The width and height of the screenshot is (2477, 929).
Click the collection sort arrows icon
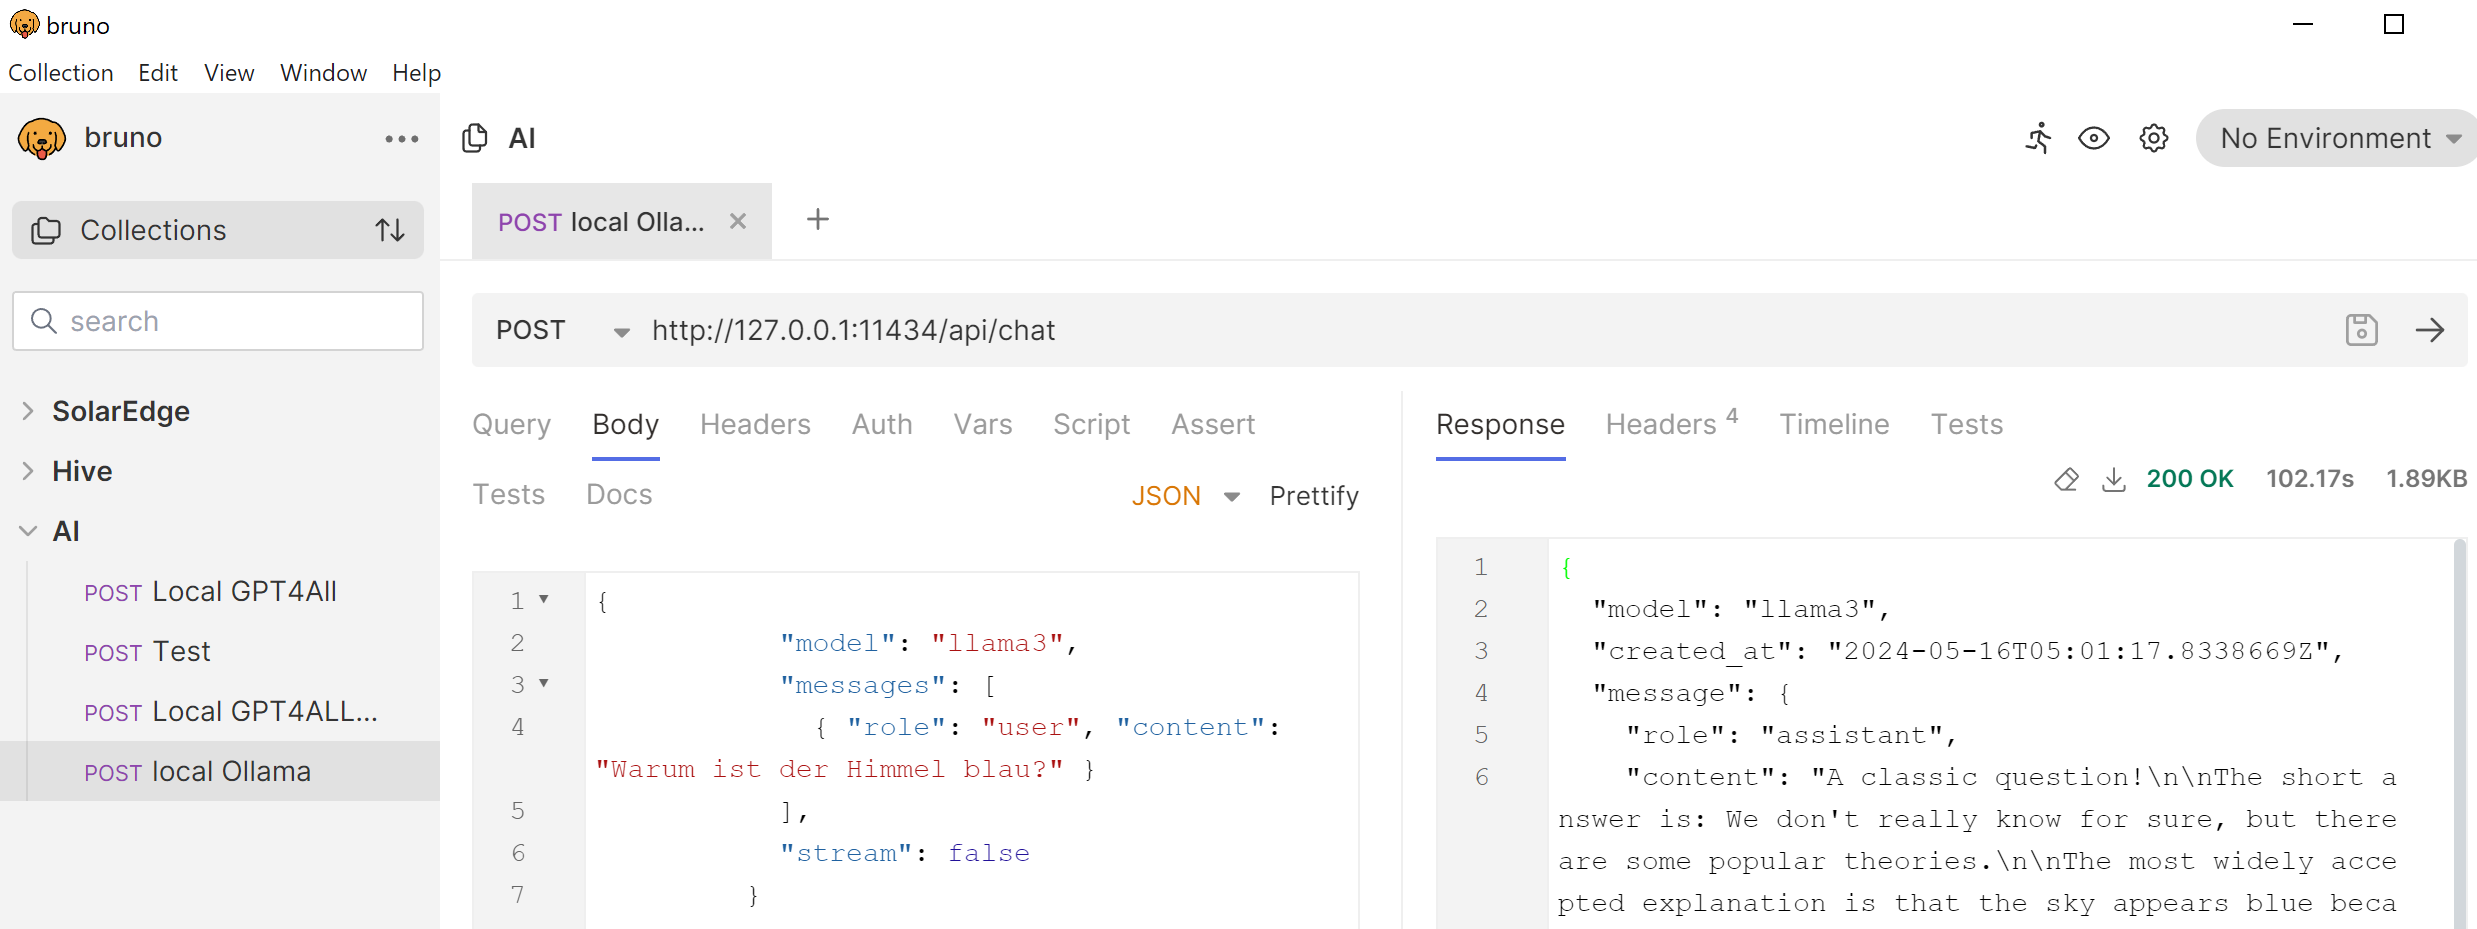click(390, 230)
